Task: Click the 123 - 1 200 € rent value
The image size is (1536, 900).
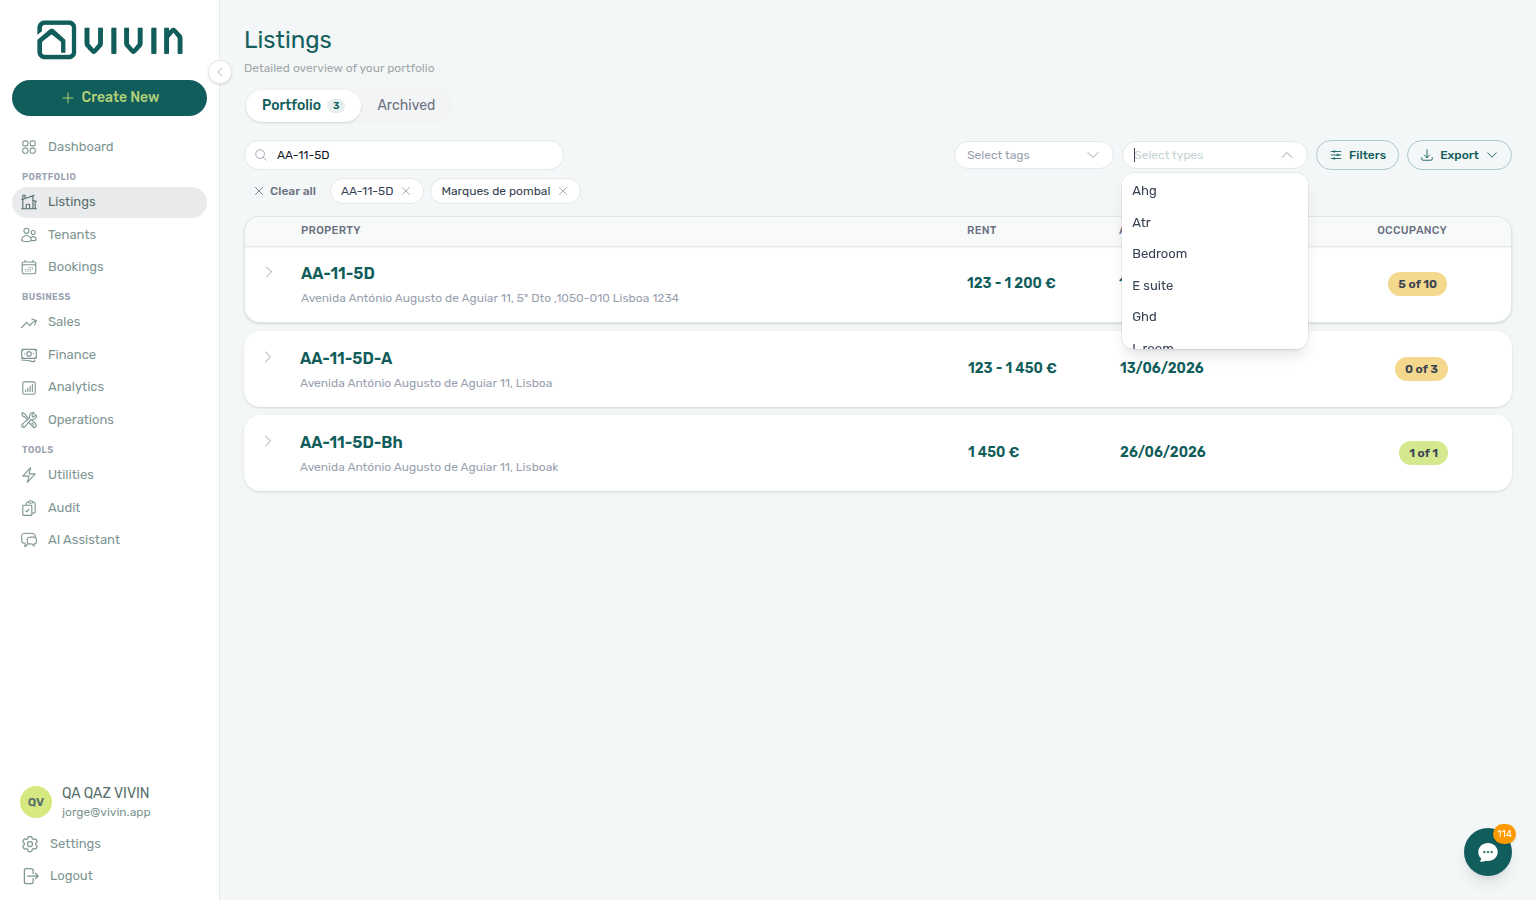Action: tap(1011, 283)
